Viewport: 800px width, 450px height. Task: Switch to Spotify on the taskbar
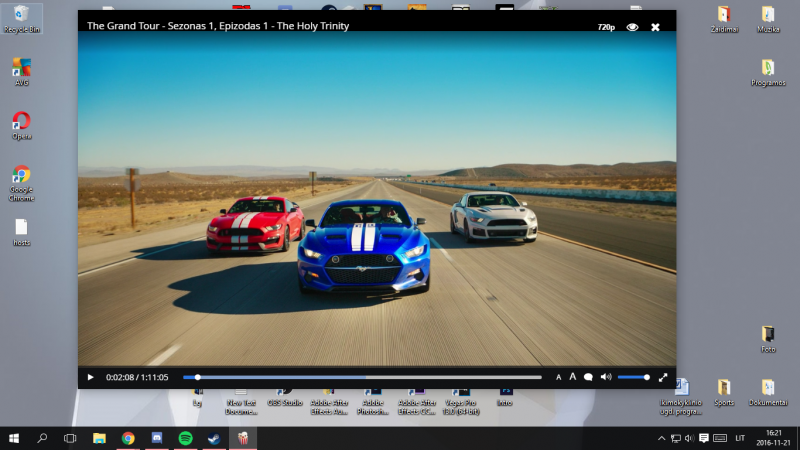185,438
